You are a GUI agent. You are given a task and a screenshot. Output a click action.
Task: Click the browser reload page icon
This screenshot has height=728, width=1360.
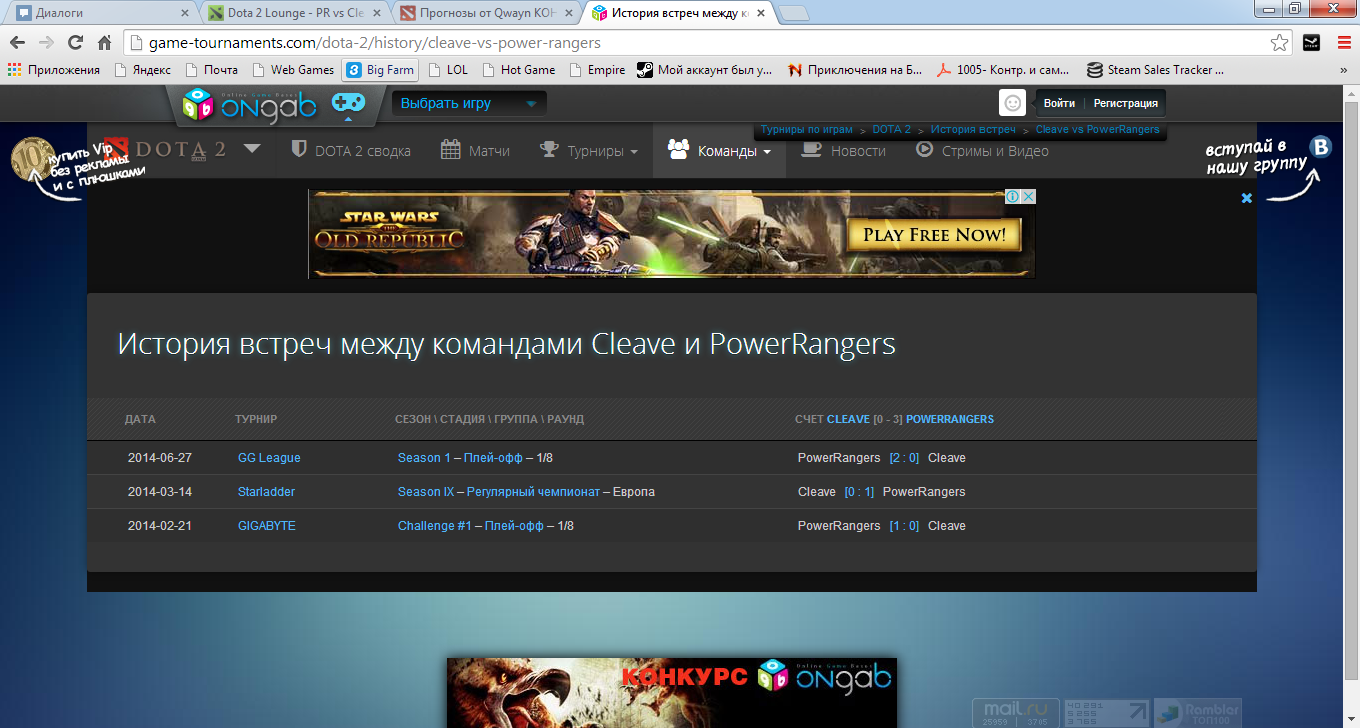75,43
